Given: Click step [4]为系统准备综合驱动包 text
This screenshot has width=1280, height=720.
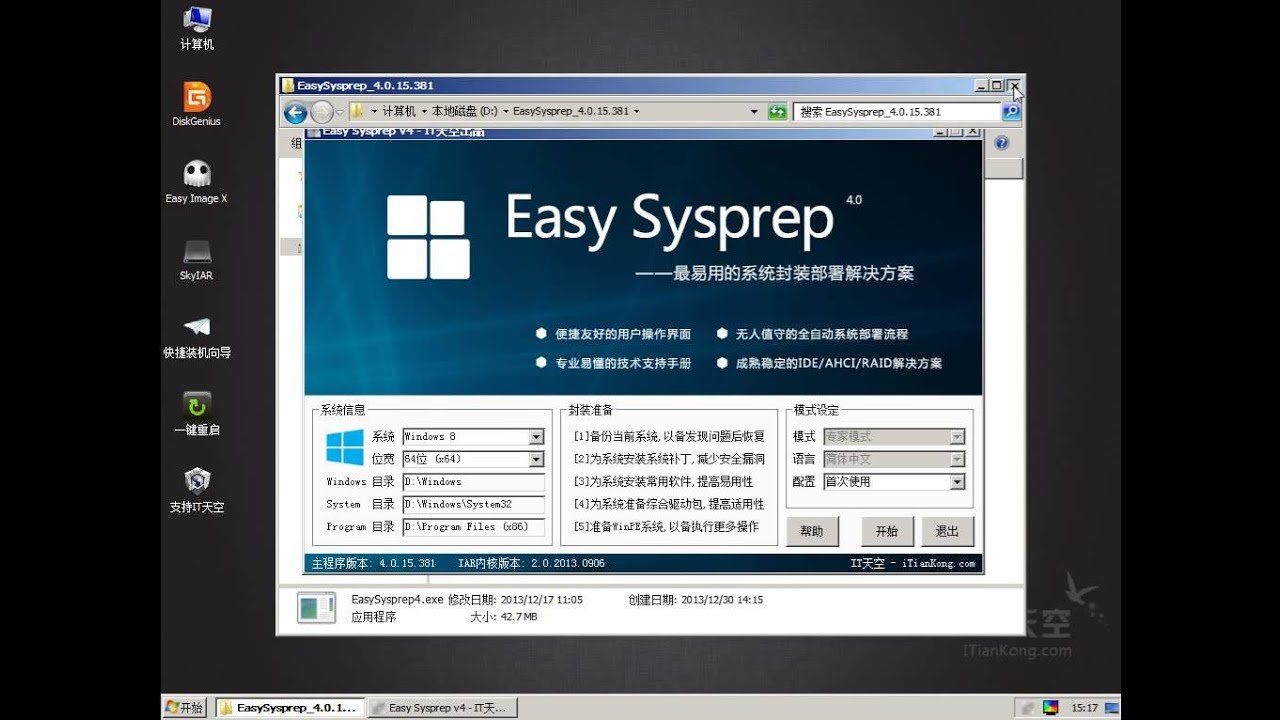Looking at the screenshot, I should pyautogui.click(x=669, y=504).
